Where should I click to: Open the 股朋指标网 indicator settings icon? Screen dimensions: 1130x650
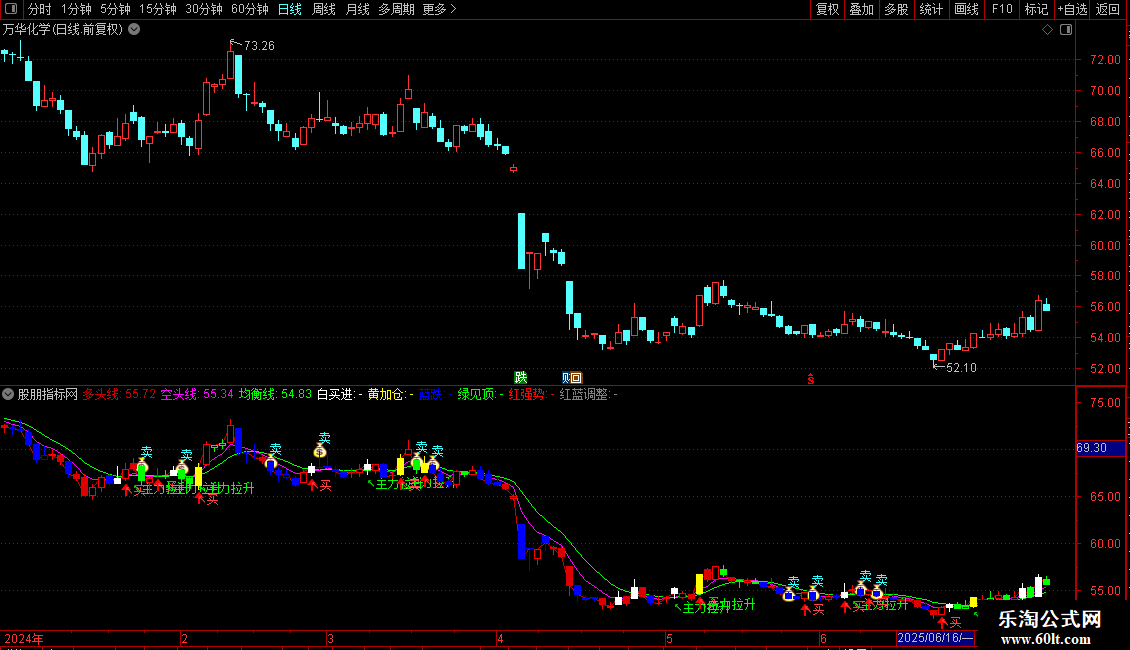tap(8, 394)
